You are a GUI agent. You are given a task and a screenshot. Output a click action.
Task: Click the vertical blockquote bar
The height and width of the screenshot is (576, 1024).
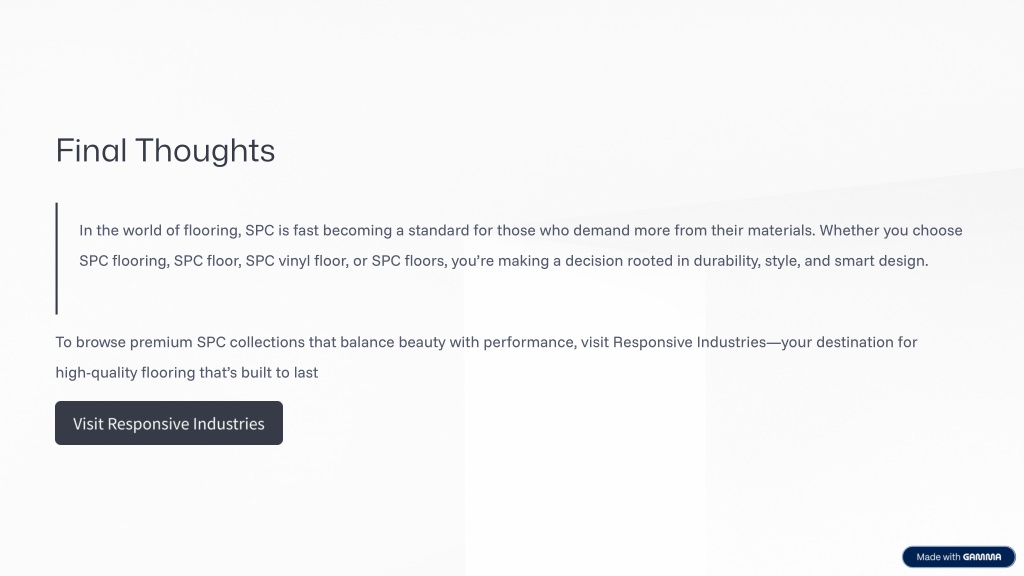click(x=57, y=258)
